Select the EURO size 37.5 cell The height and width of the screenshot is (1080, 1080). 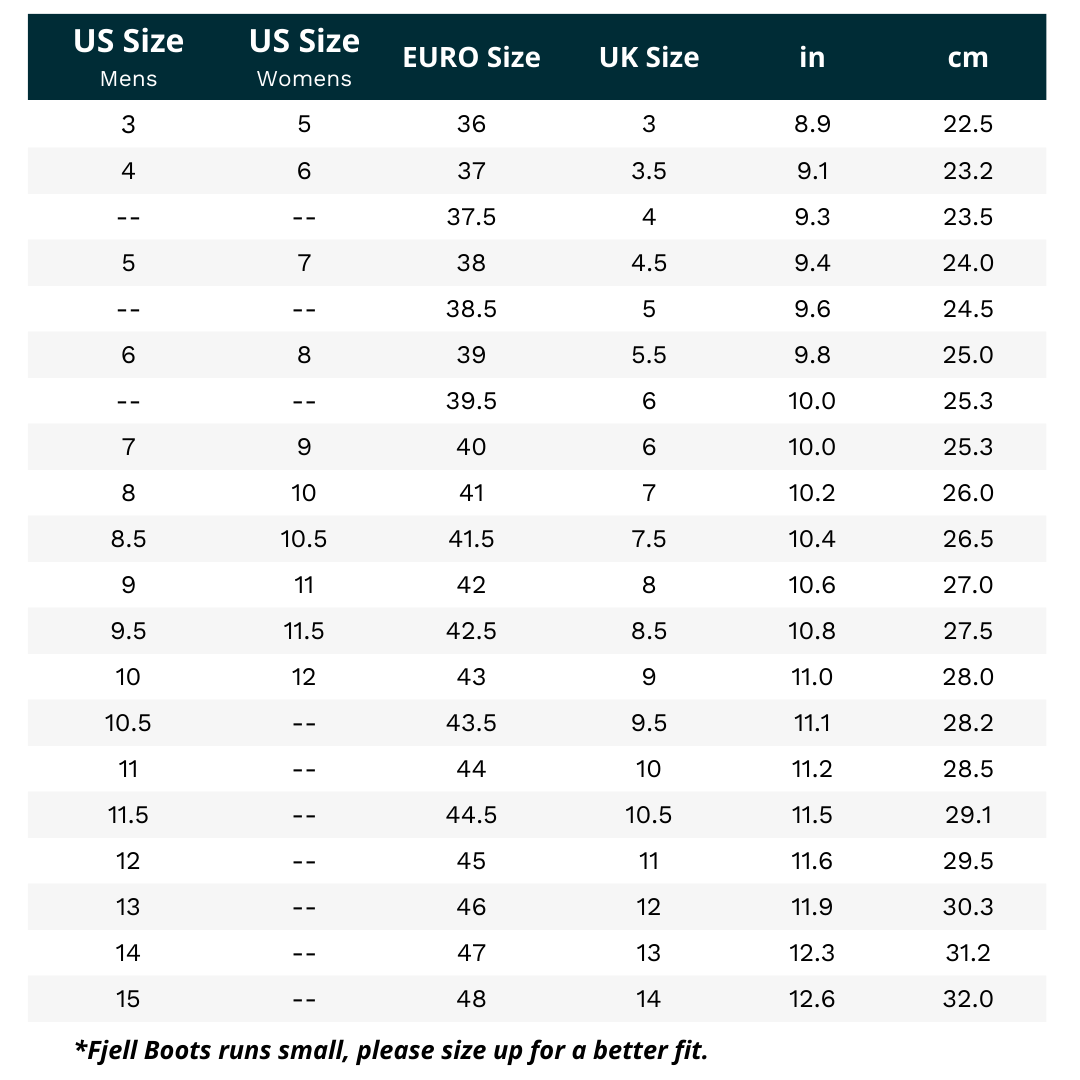(471, 217)
